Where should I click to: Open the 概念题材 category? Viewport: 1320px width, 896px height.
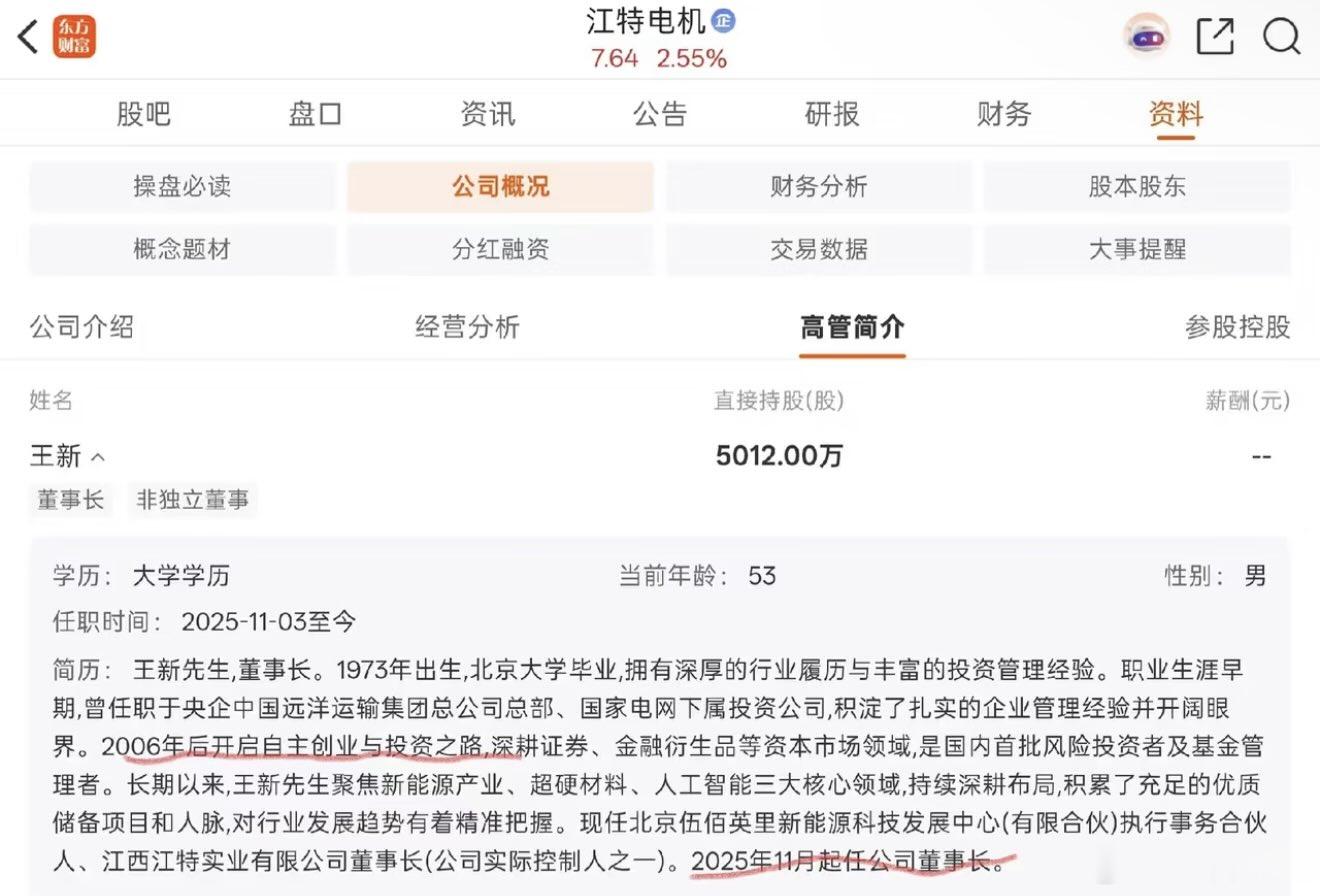pos(182,249)
